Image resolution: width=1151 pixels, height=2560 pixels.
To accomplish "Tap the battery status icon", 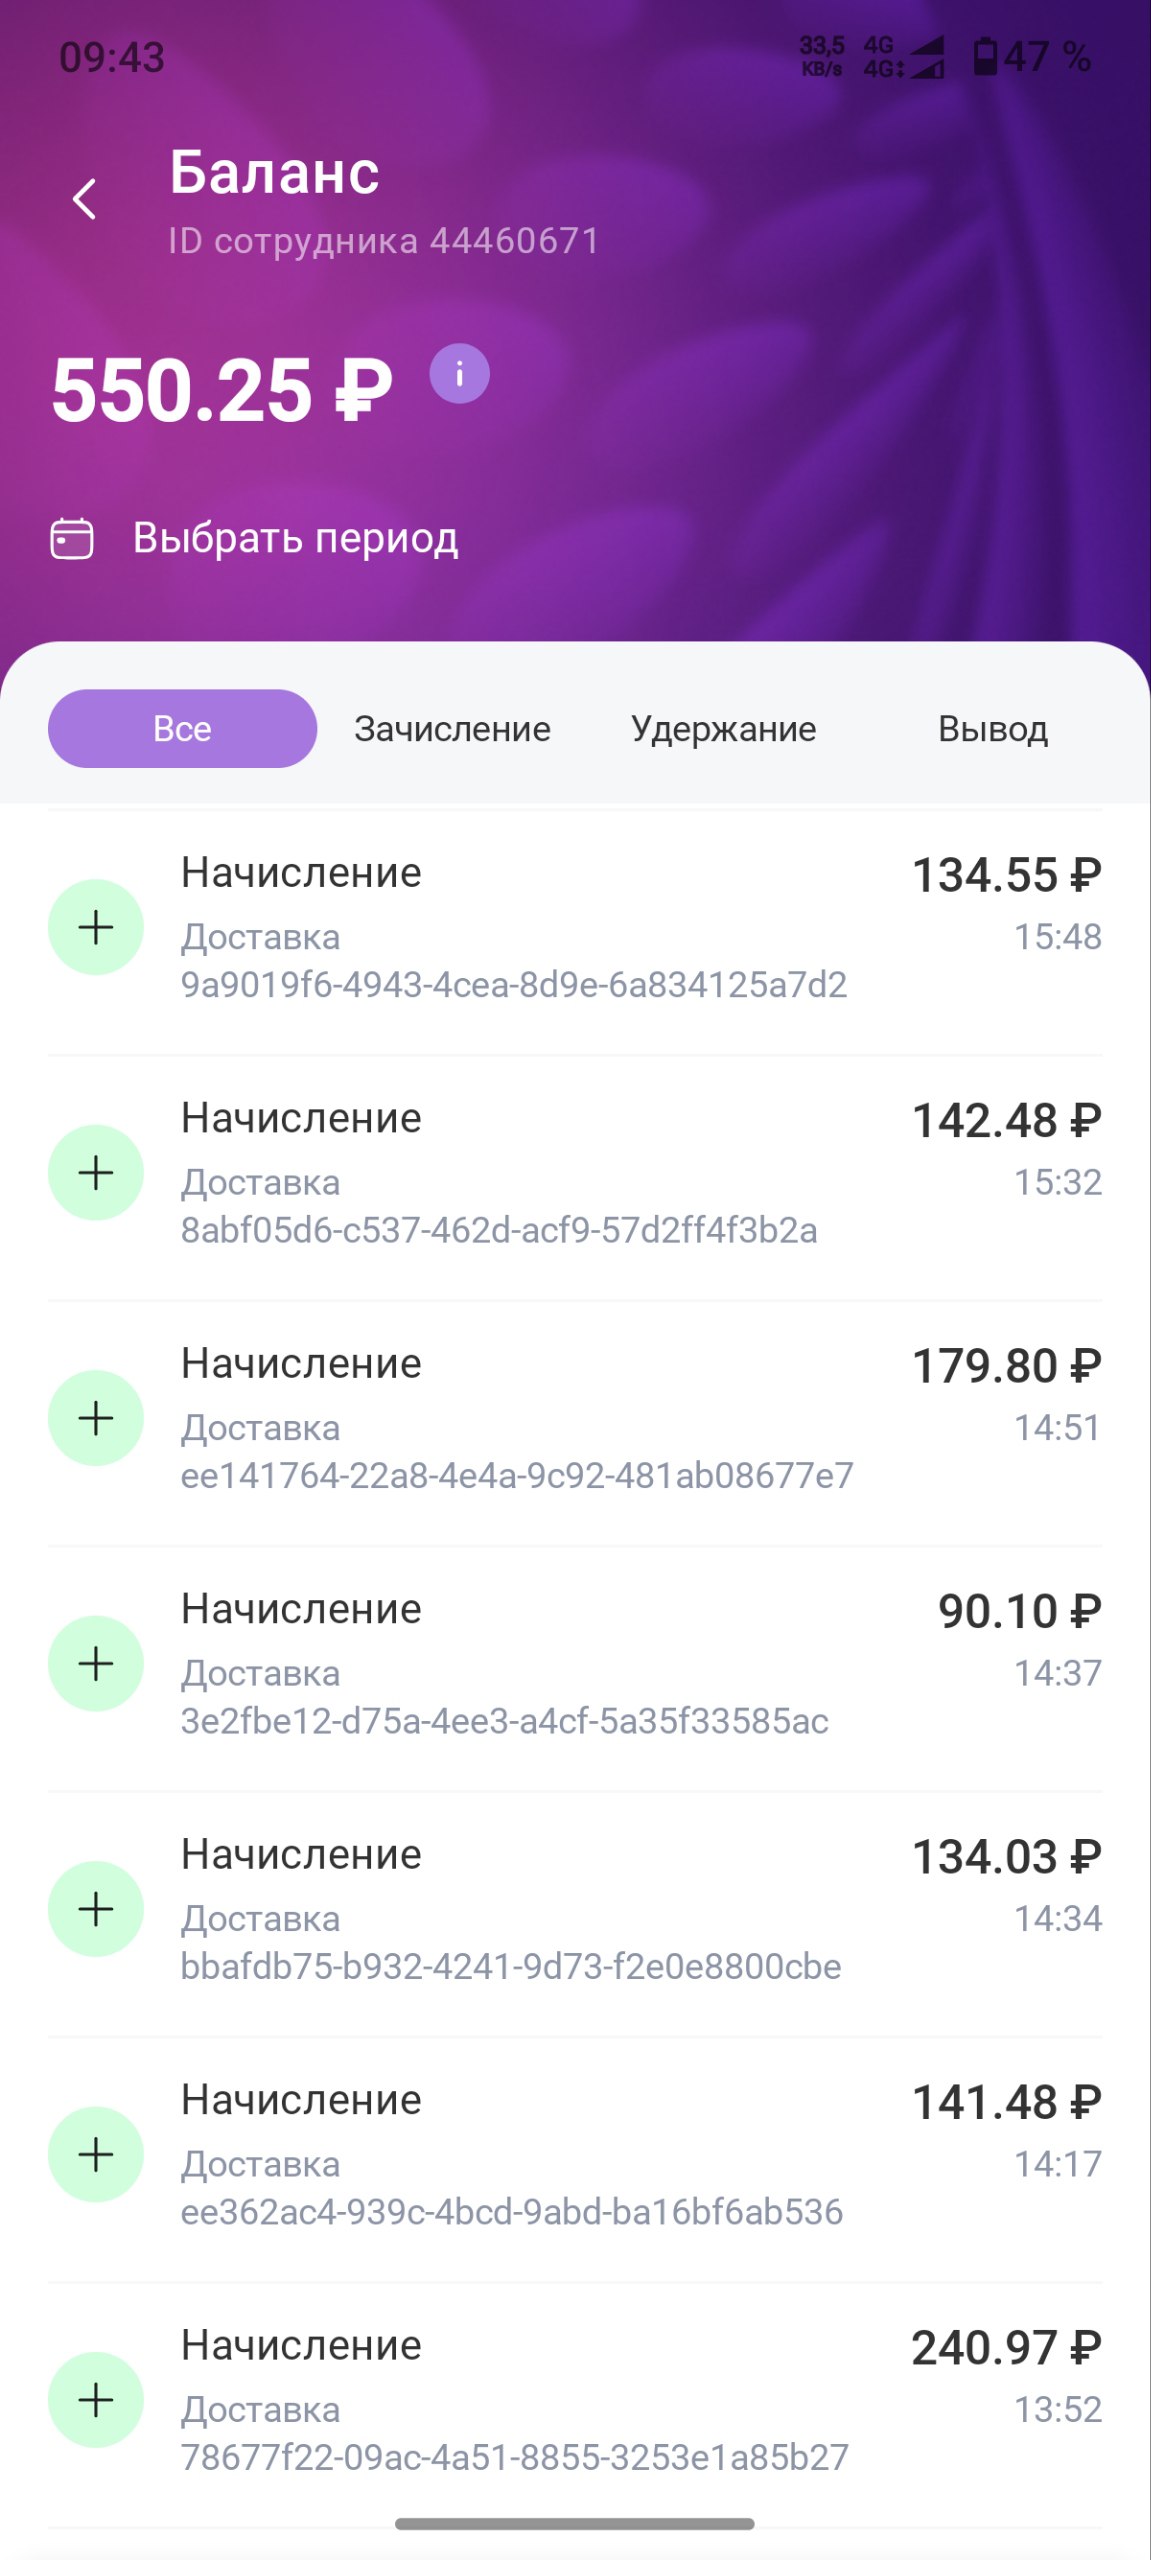I will [x=985, y=57].
